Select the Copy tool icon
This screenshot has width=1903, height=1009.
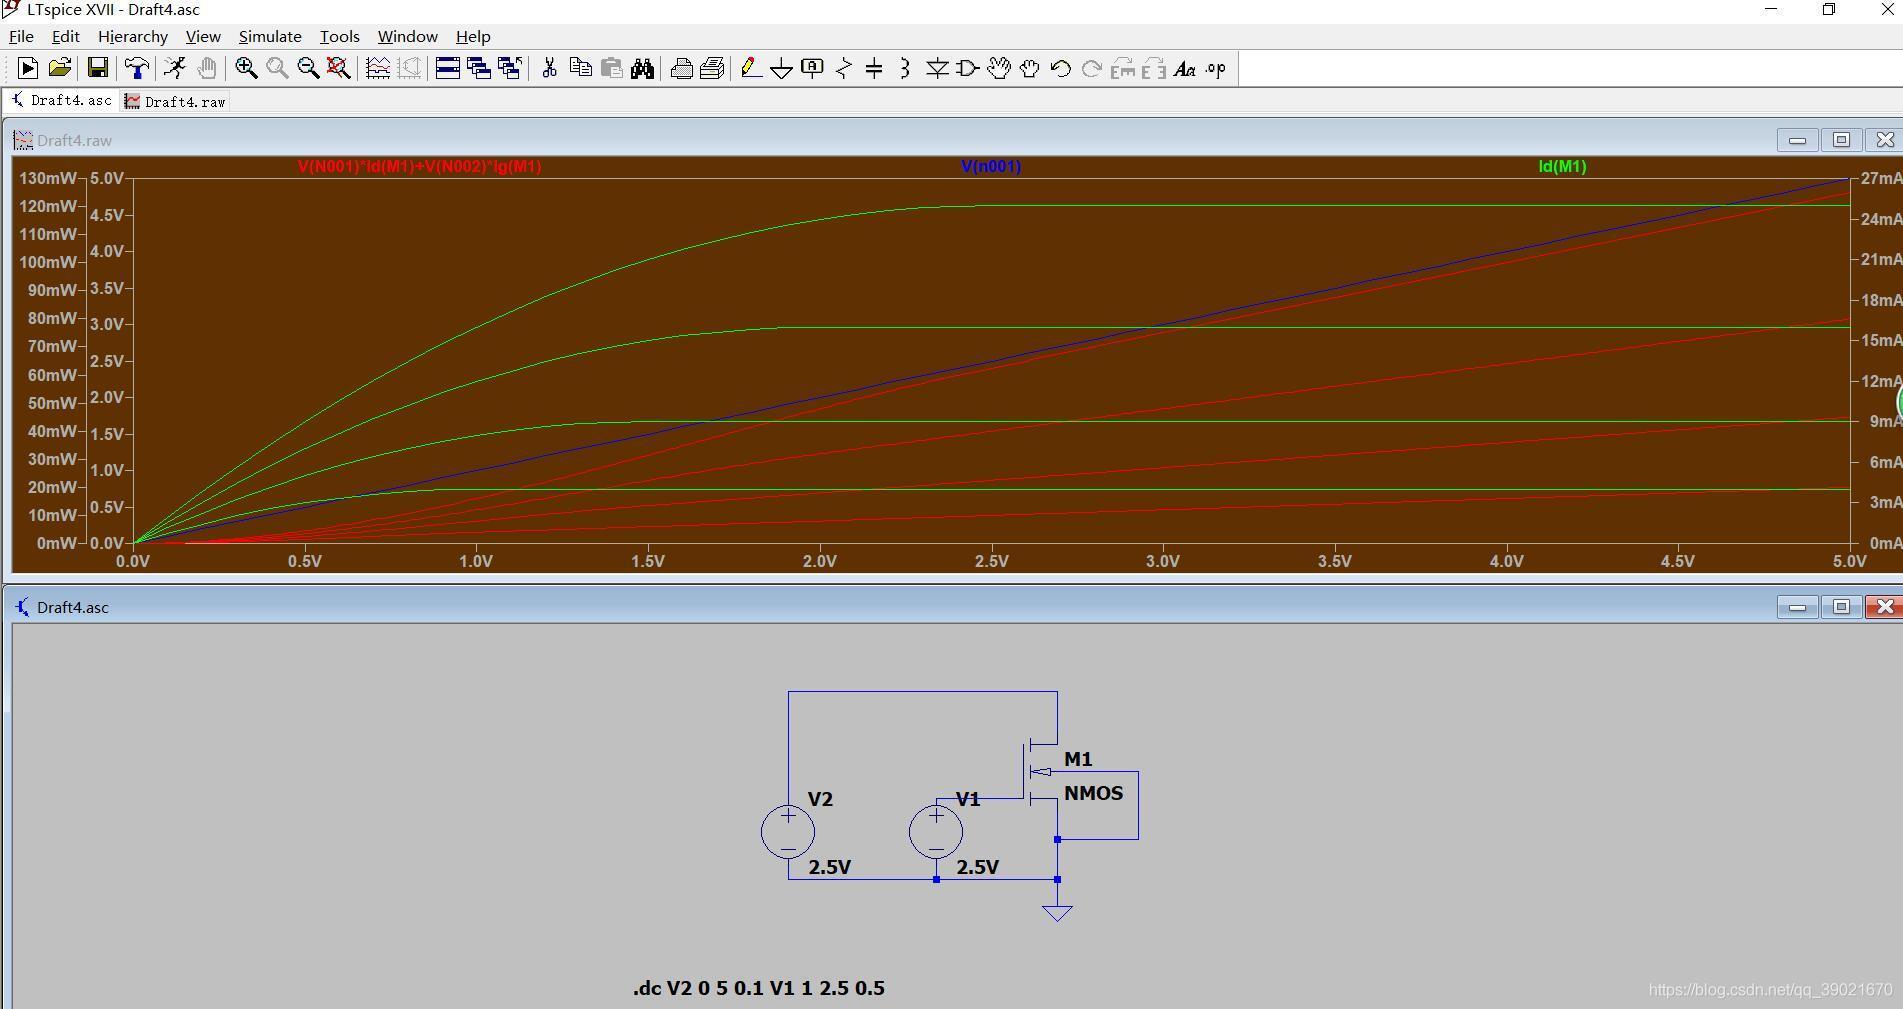coord(580,68)
